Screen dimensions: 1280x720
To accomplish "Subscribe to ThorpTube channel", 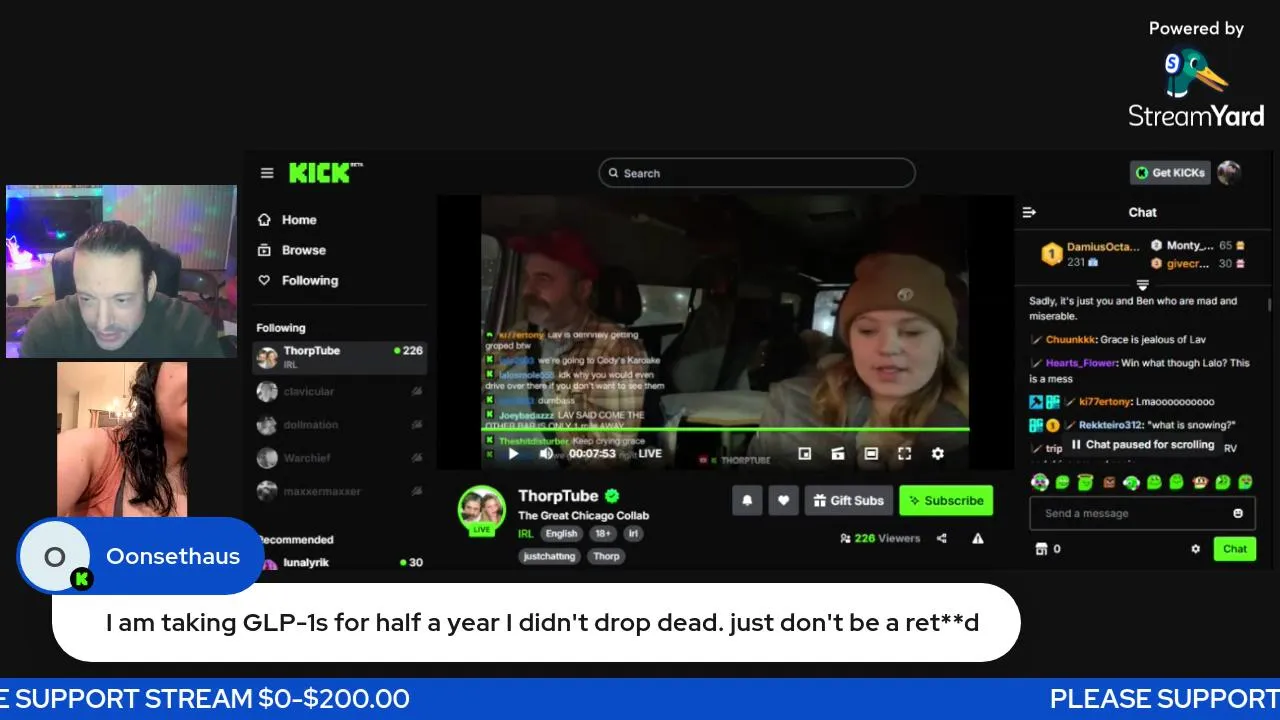I will [x=946, y=500].
